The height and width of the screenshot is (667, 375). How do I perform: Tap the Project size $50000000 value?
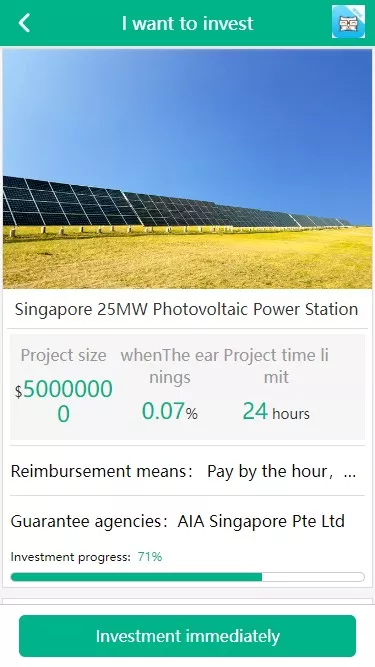pyautogui.click(x=64, y=401)
